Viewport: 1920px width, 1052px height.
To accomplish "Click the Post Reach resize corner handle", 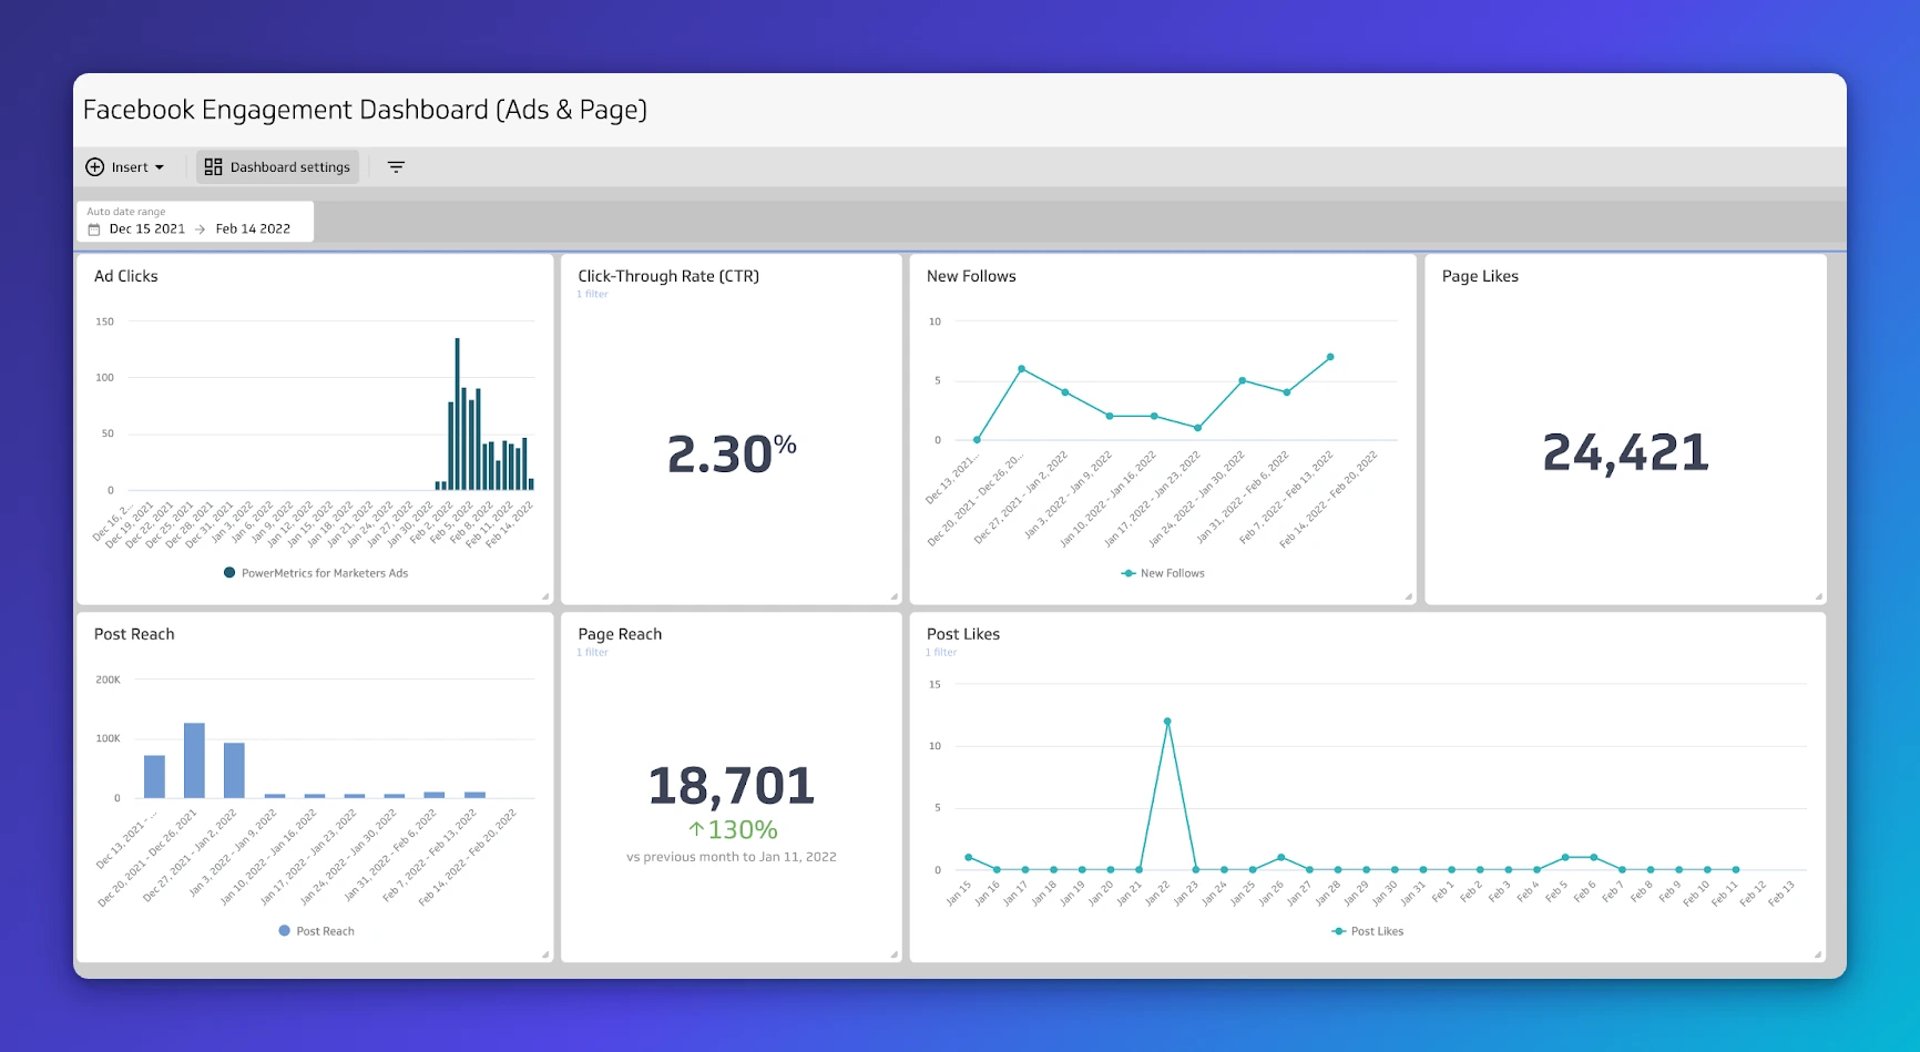I will coord(545,955).
